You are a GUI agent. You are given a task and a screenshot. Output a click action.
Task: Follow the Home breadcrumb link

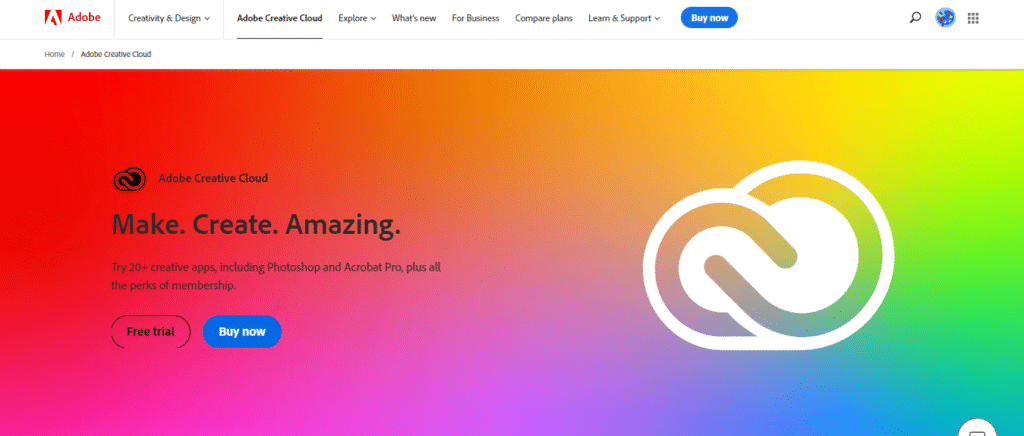point(54,54)
